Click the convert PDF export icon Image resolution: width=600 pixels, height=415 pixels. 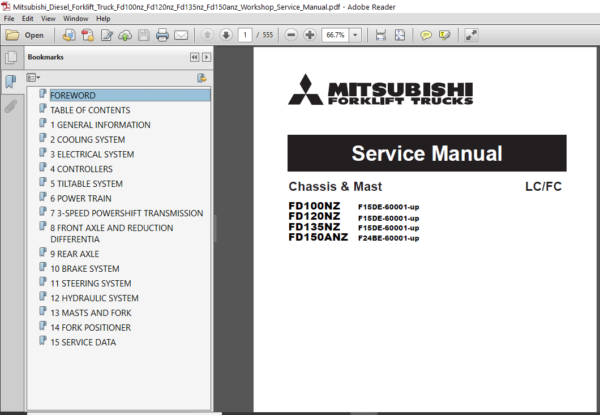88,35
